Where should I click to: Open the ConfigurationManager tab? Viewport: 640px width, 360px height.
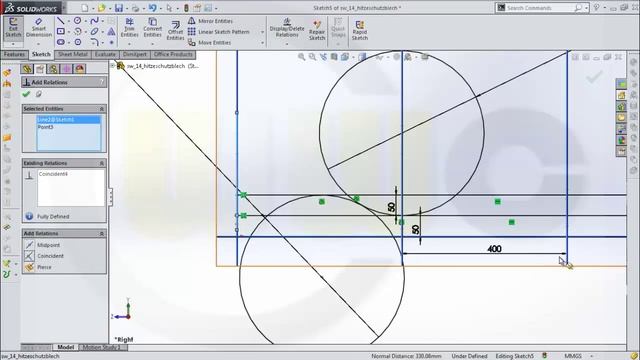(53, 69)
